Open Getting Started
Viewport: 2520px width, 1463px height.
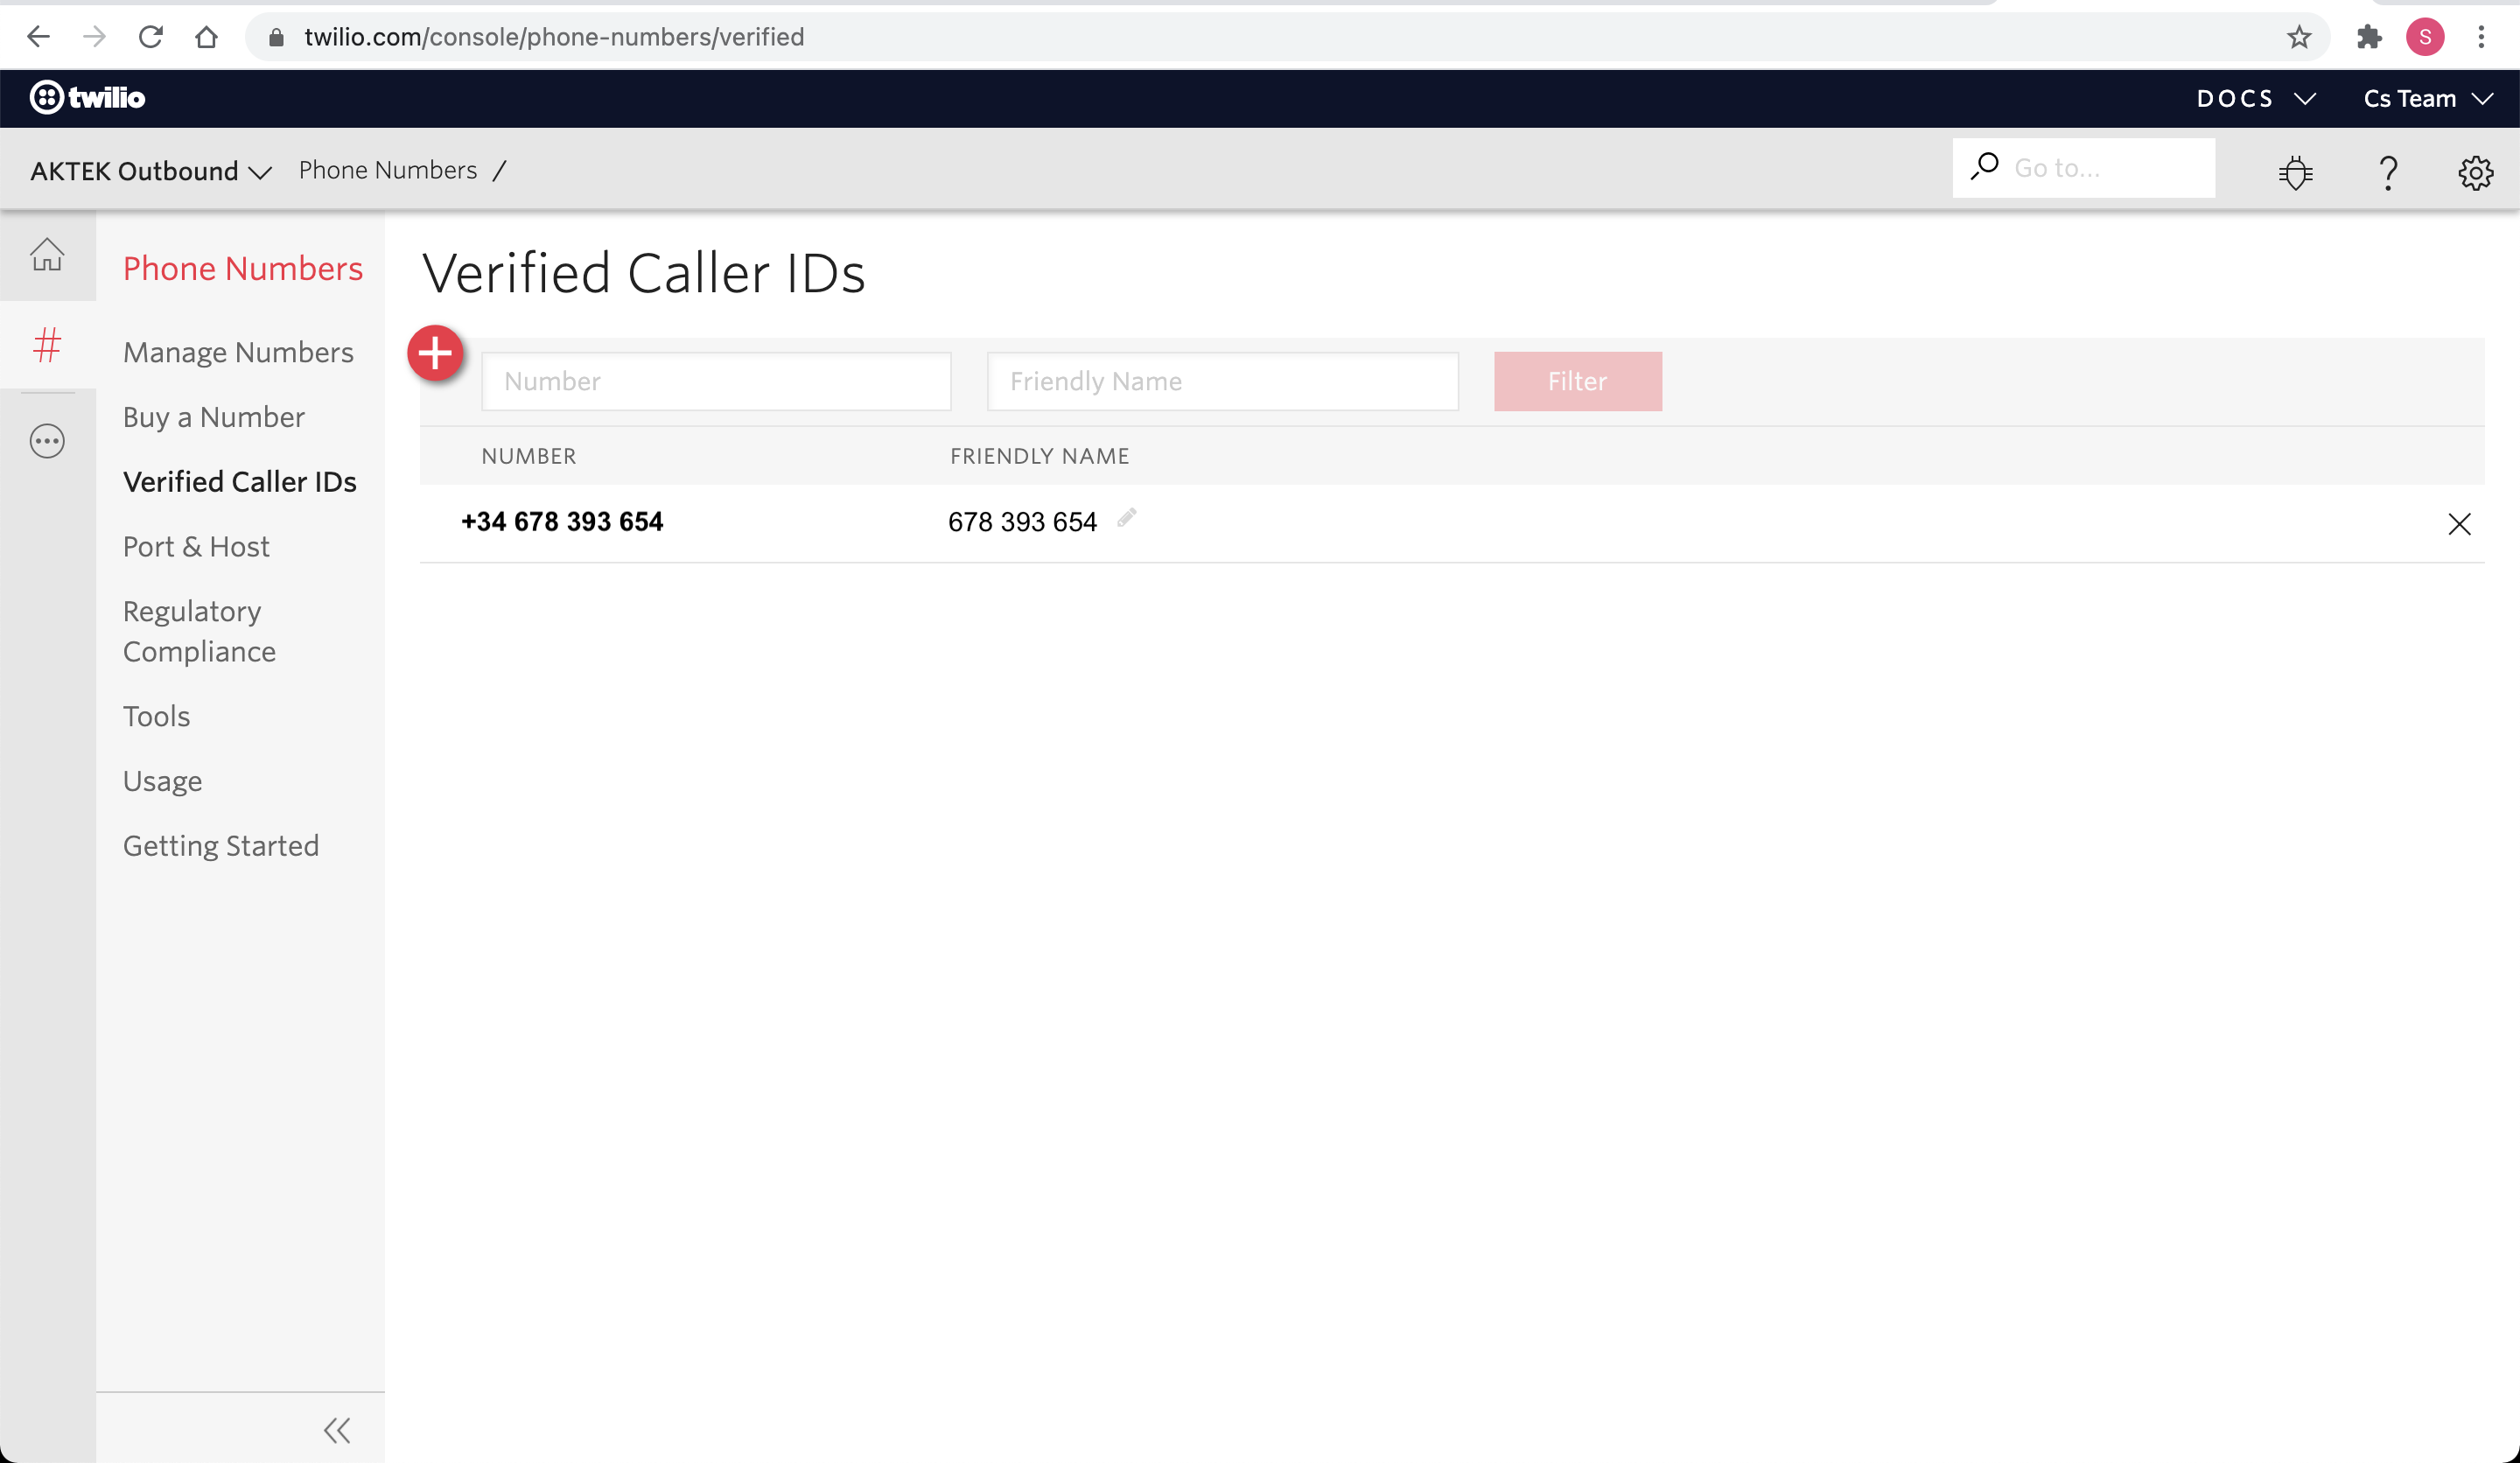(x=221, y=846)
